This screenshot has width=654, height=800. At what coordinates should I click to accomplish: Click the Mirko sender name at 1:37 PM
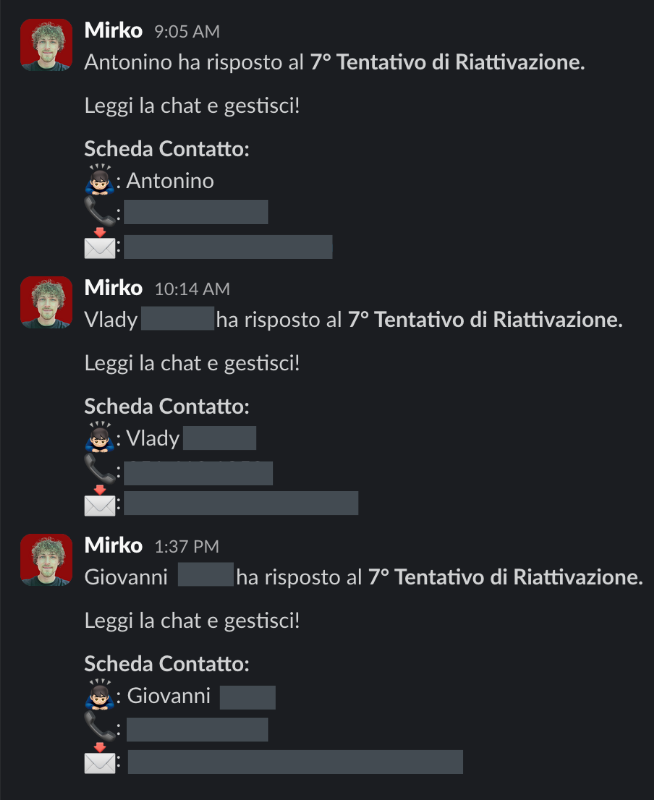pos(113,546)
